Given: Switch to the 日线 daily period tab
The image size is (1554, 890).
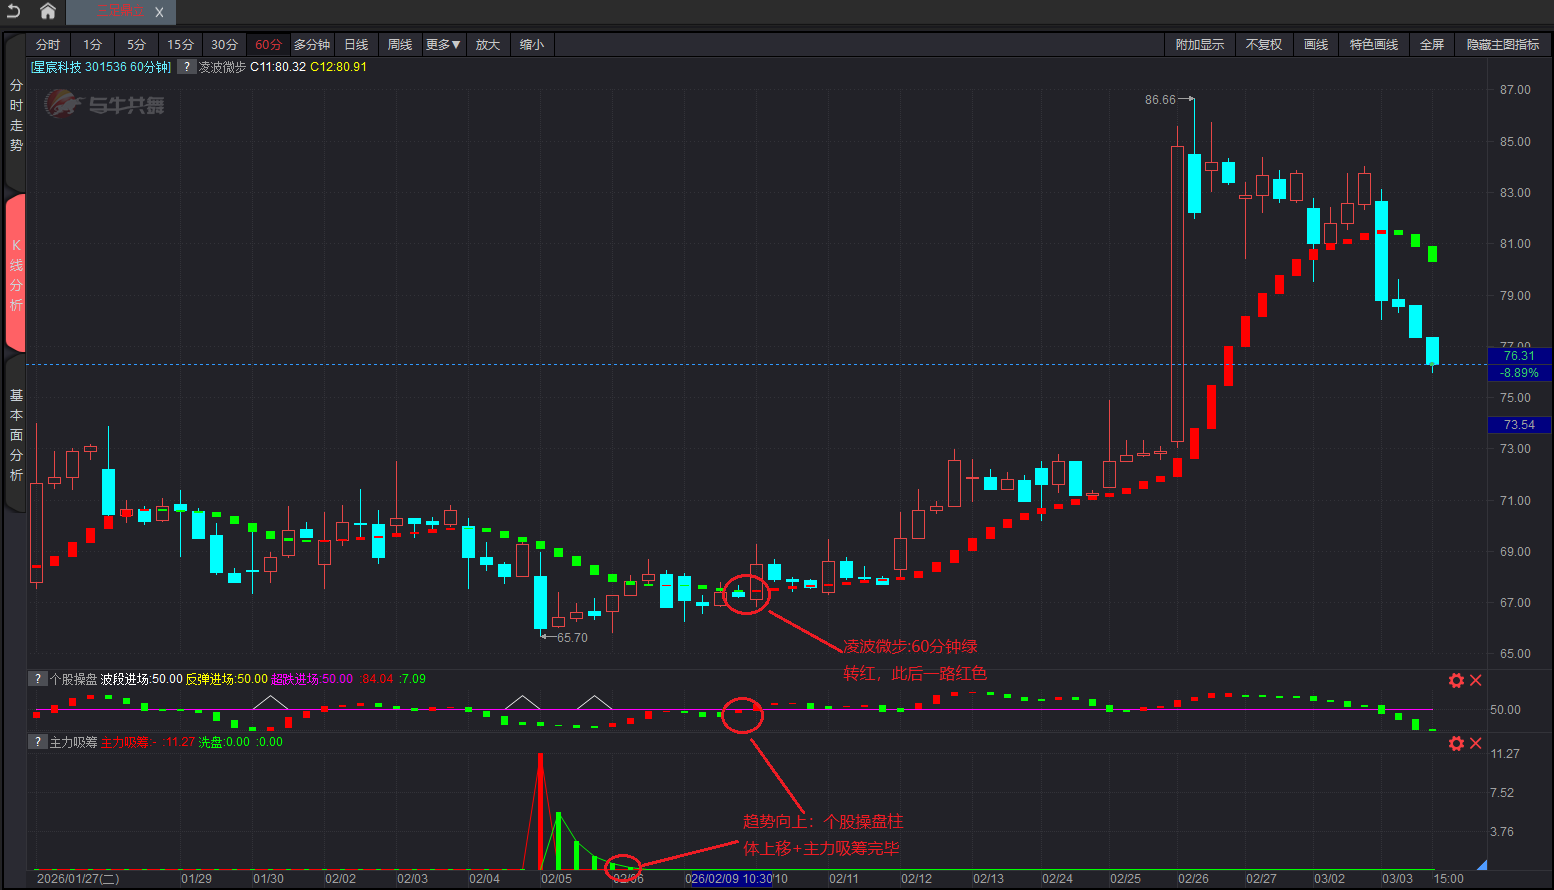Looking at the screenshot, I should (x=356, y=45).
